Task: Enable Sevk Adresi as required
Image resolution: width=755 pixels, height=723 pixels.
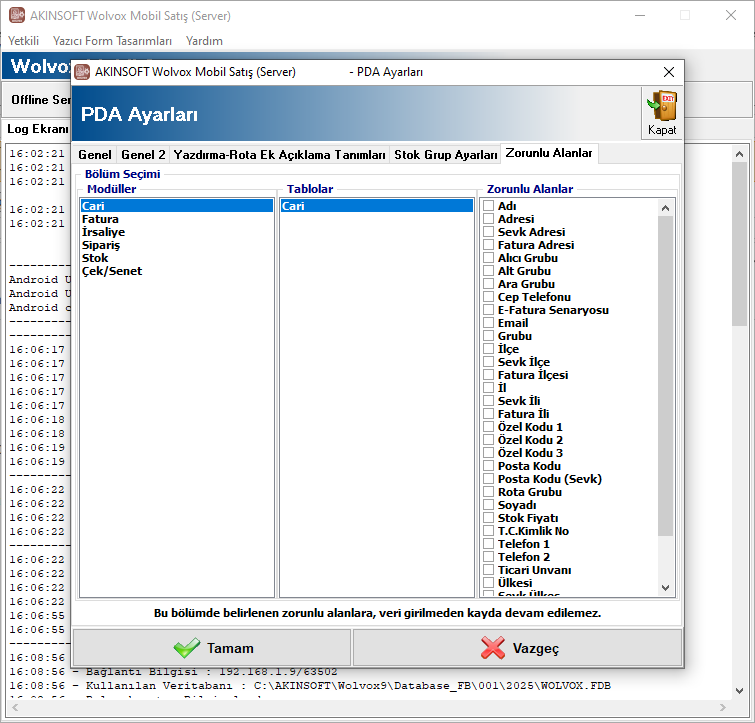Action: click(x=488, y=232)
